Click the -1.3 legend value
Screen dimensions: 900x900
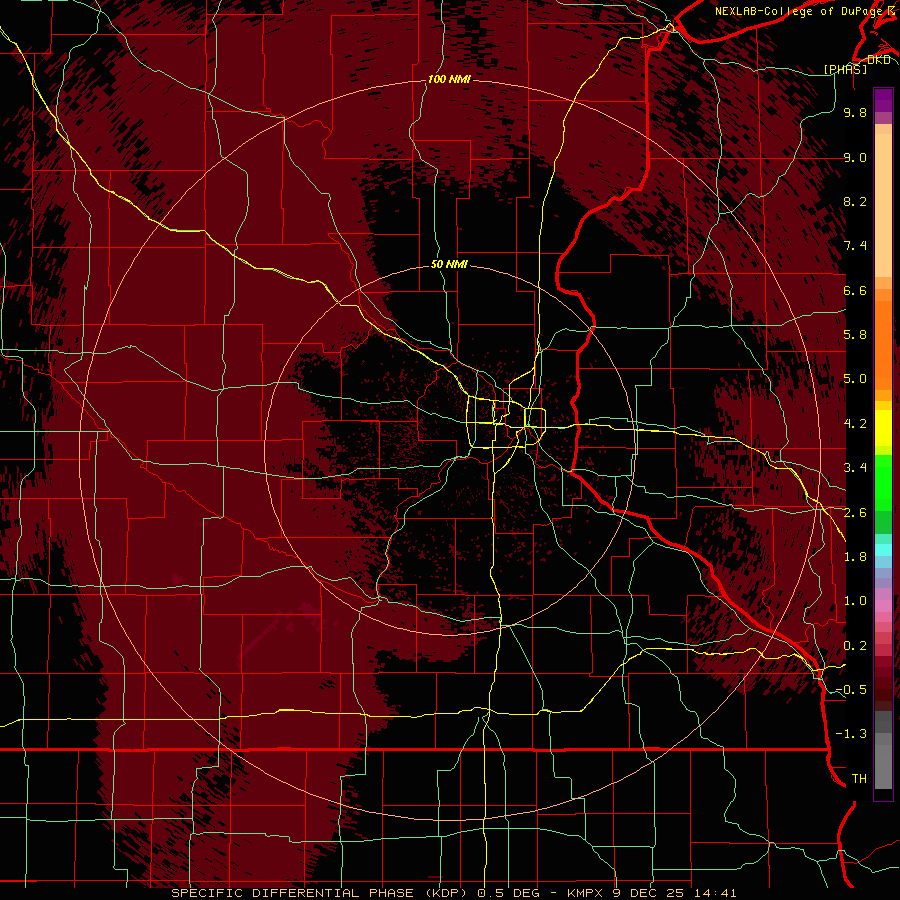(851, 734)
